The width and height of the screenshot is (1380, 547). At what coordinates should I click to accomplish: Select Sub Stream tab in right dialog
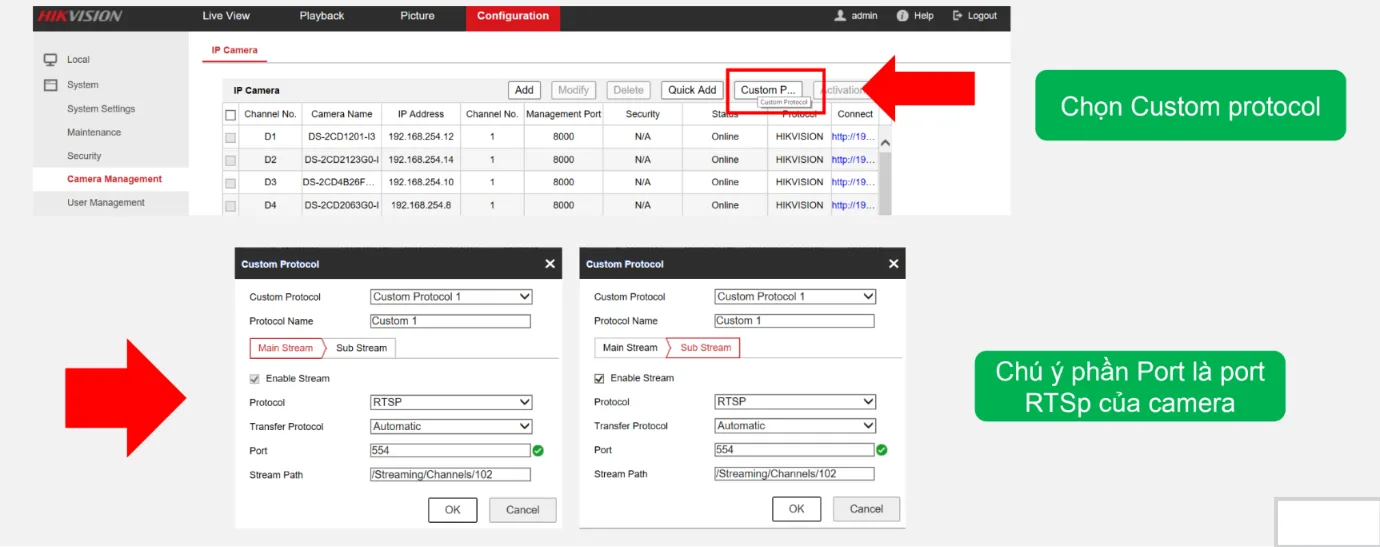pos(706,348)
